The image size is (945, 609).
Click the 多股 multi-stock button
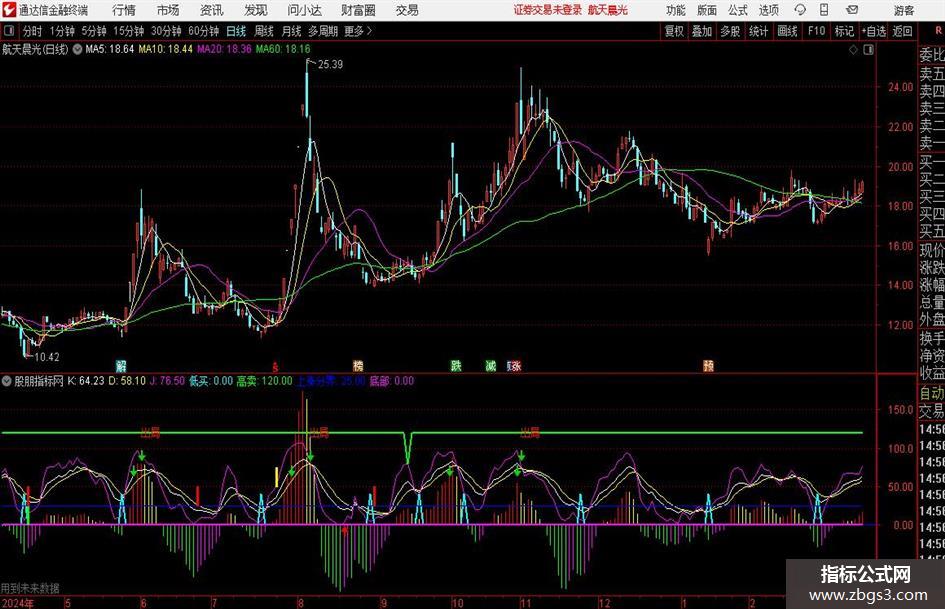tap(730, 31)
